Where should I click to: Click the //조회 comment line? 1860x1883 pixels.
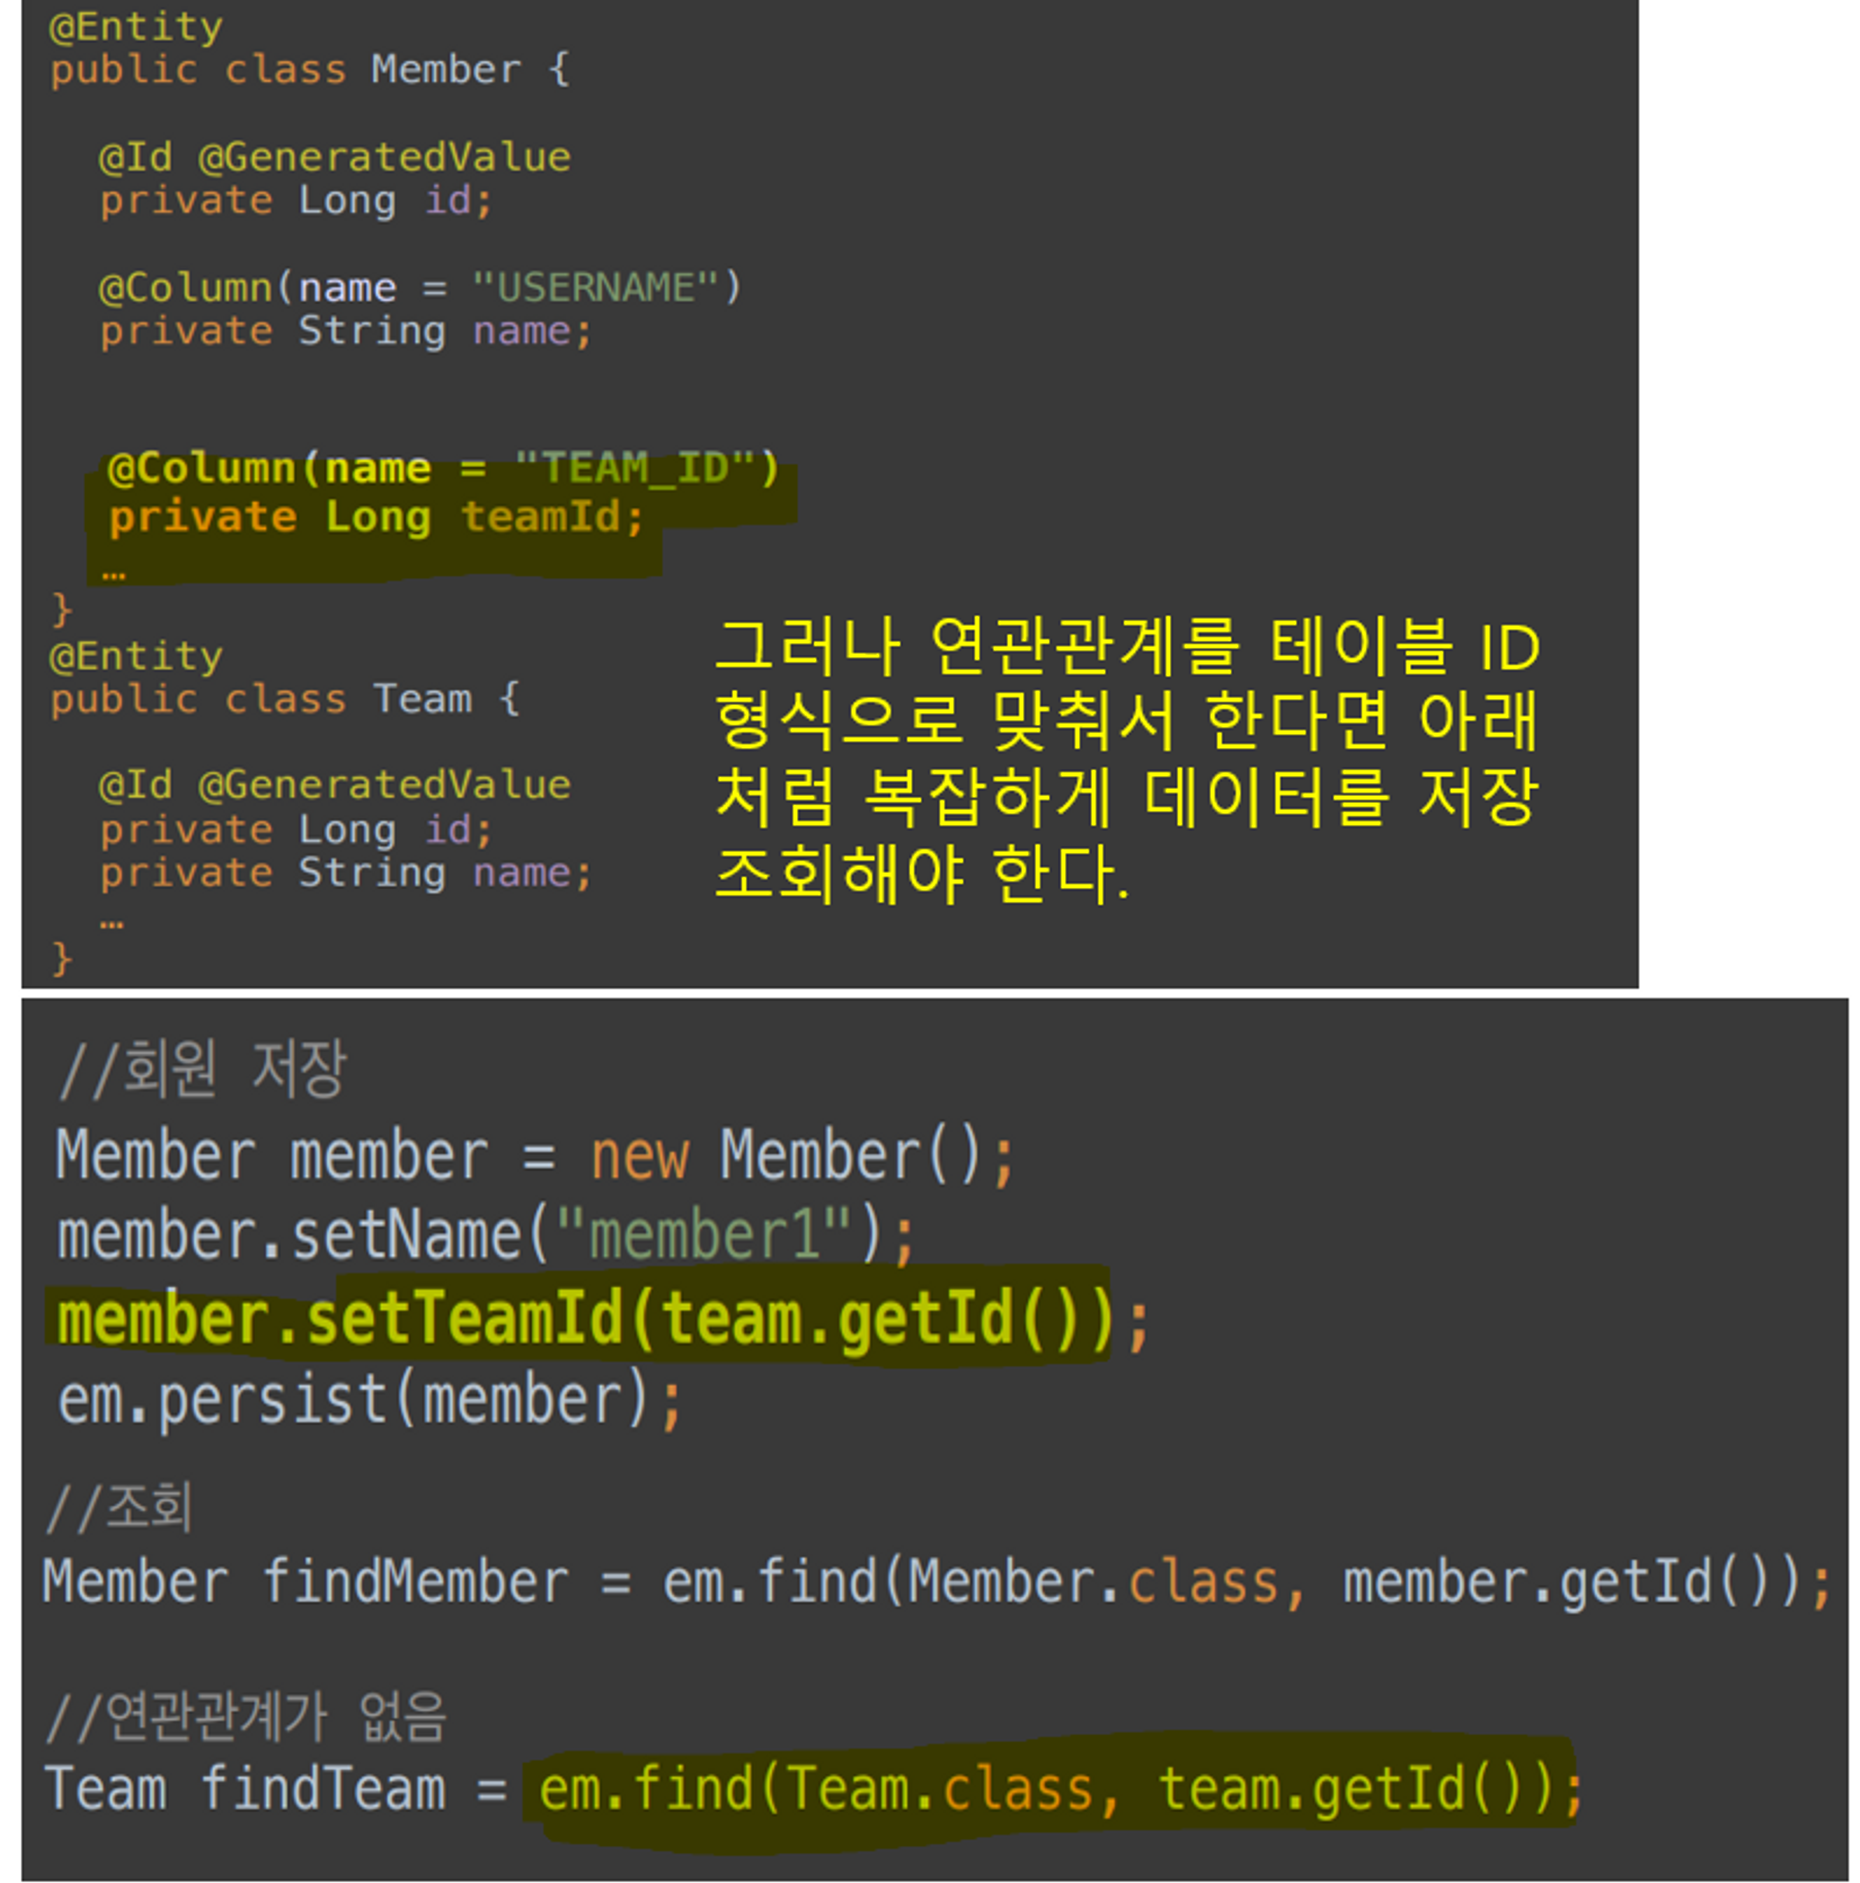pyautogui.click(x=119, y=1508)
